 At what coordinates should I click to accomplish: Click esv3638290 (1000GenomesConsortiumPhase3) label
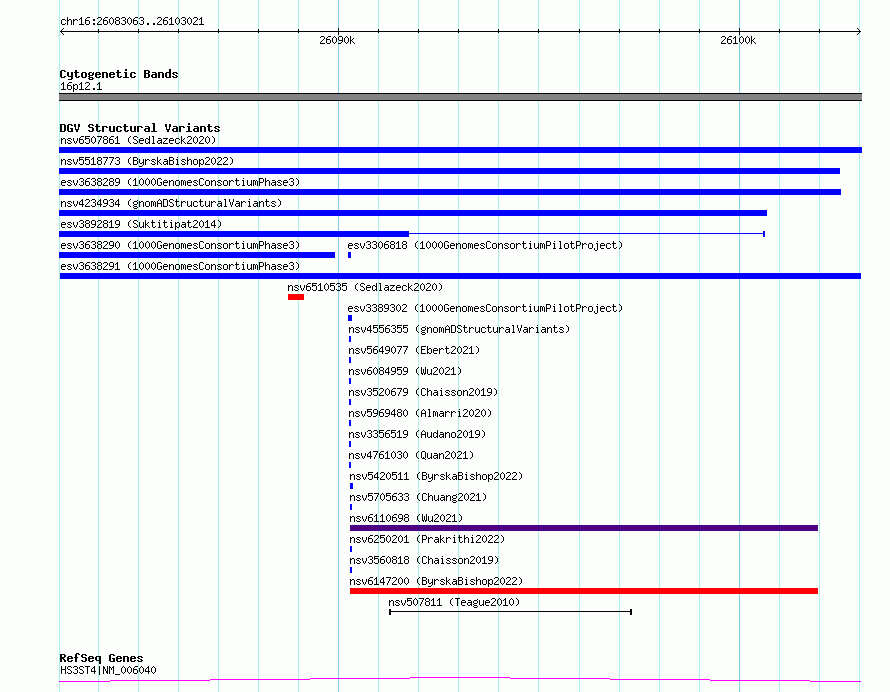(180, 245)
